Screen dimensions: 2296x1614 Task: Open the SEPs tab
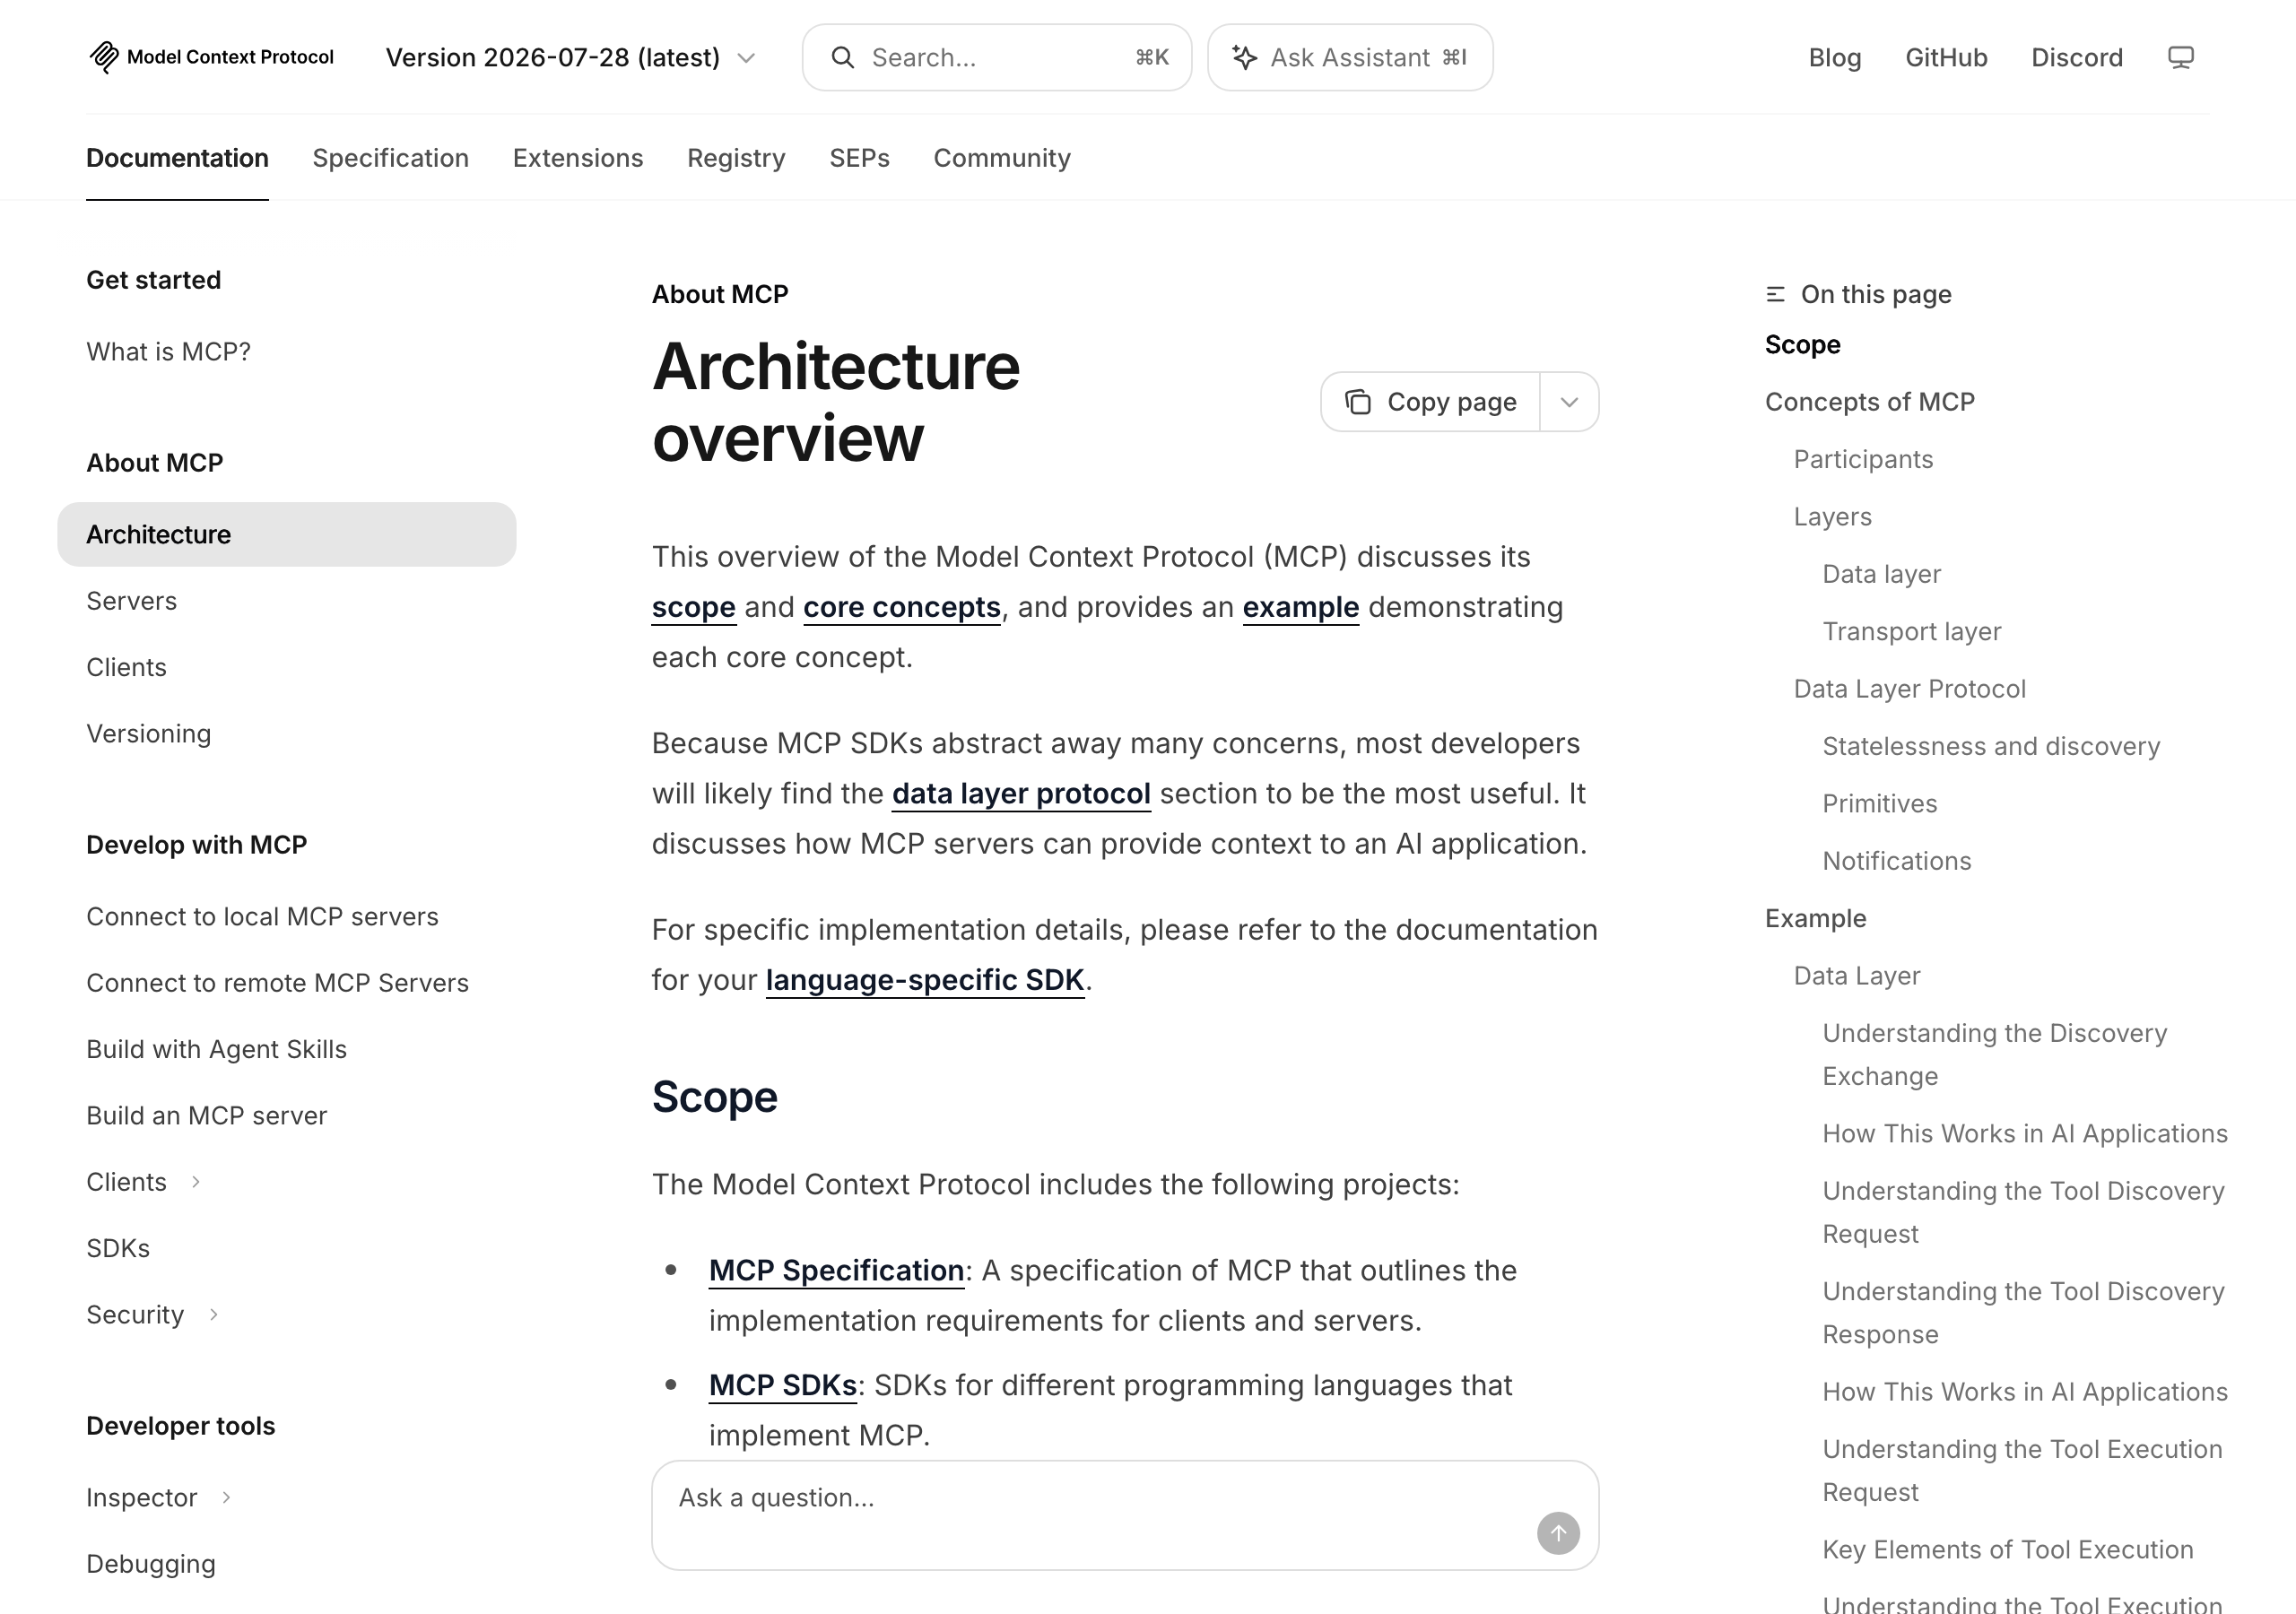(x=859, y=158)
